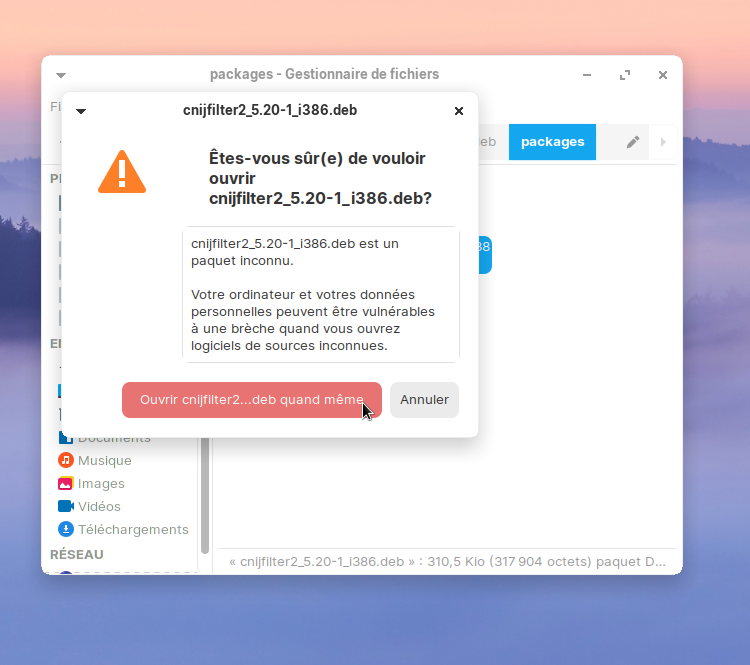This screenshot has width=750, height=665.
Task: Select the warning message text box
Action: pyautogui.click(x=321, y=295)
